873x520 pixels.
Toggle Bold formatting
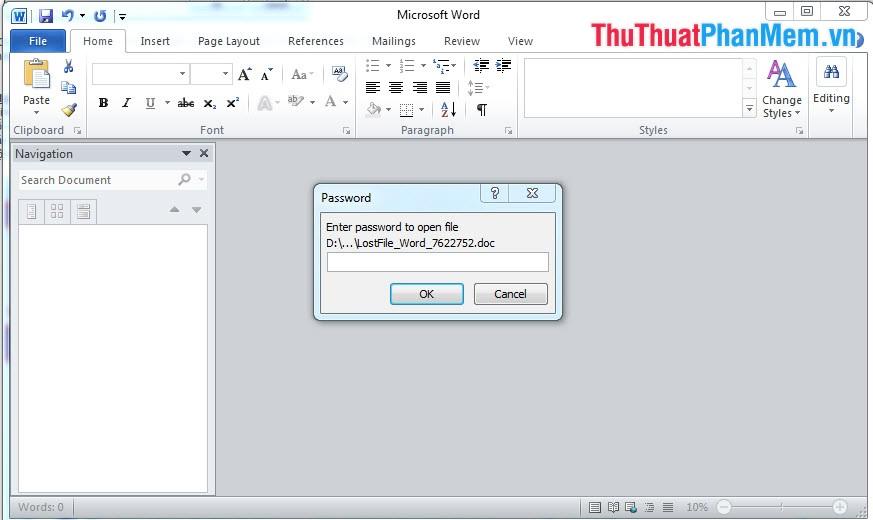pos(103,102)
